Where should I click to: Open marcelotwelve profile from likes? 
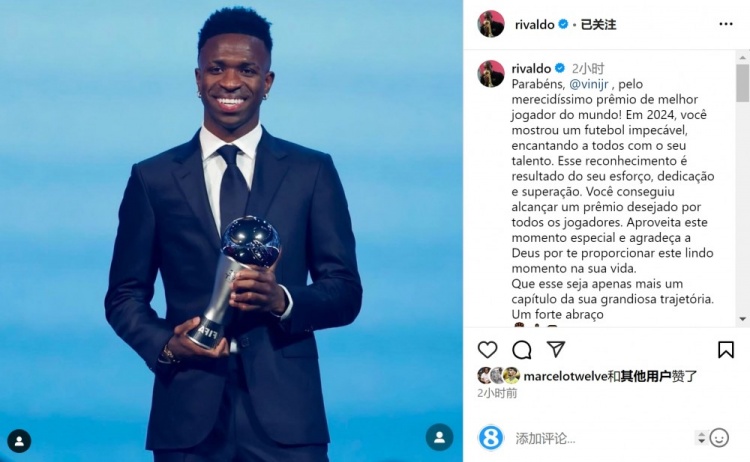point(565,376)
